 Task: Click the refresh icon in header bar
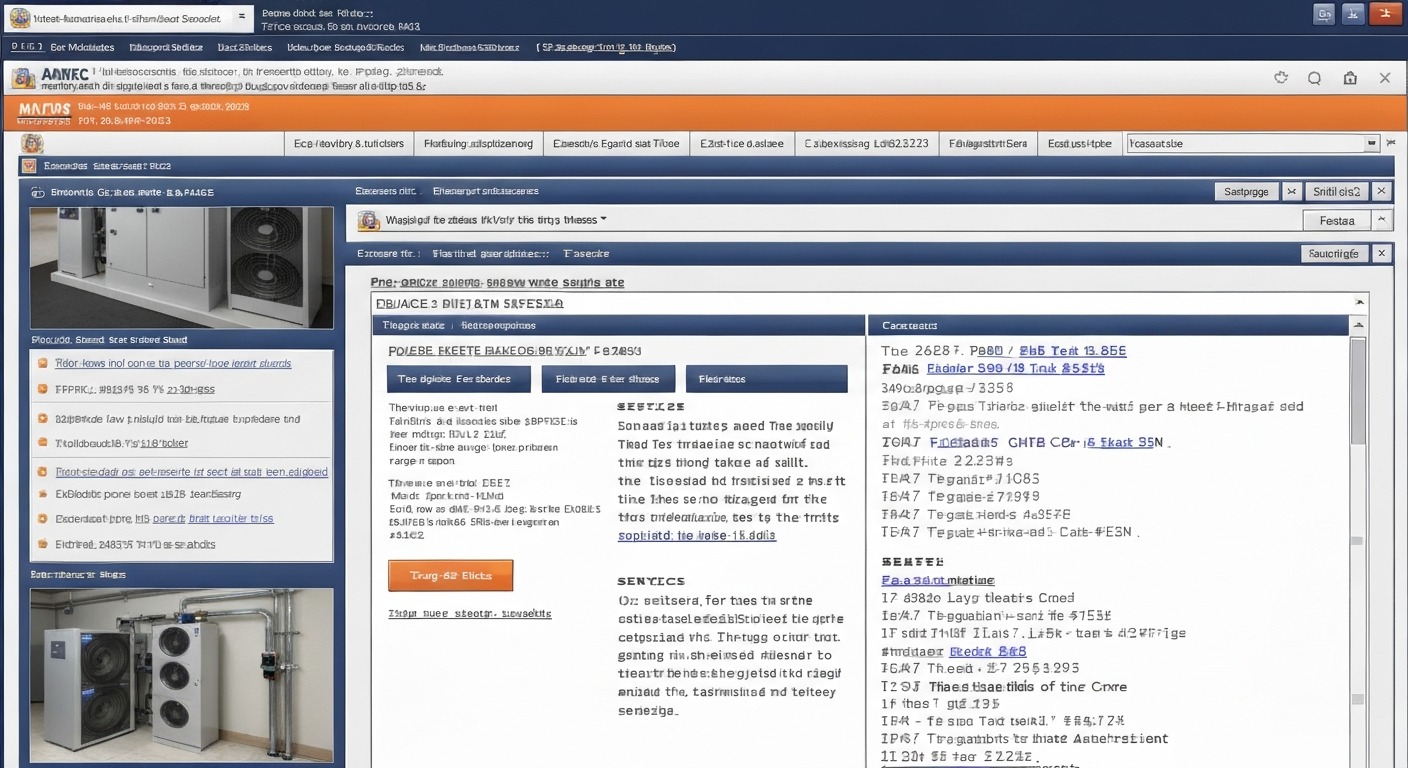[1281, 78]
